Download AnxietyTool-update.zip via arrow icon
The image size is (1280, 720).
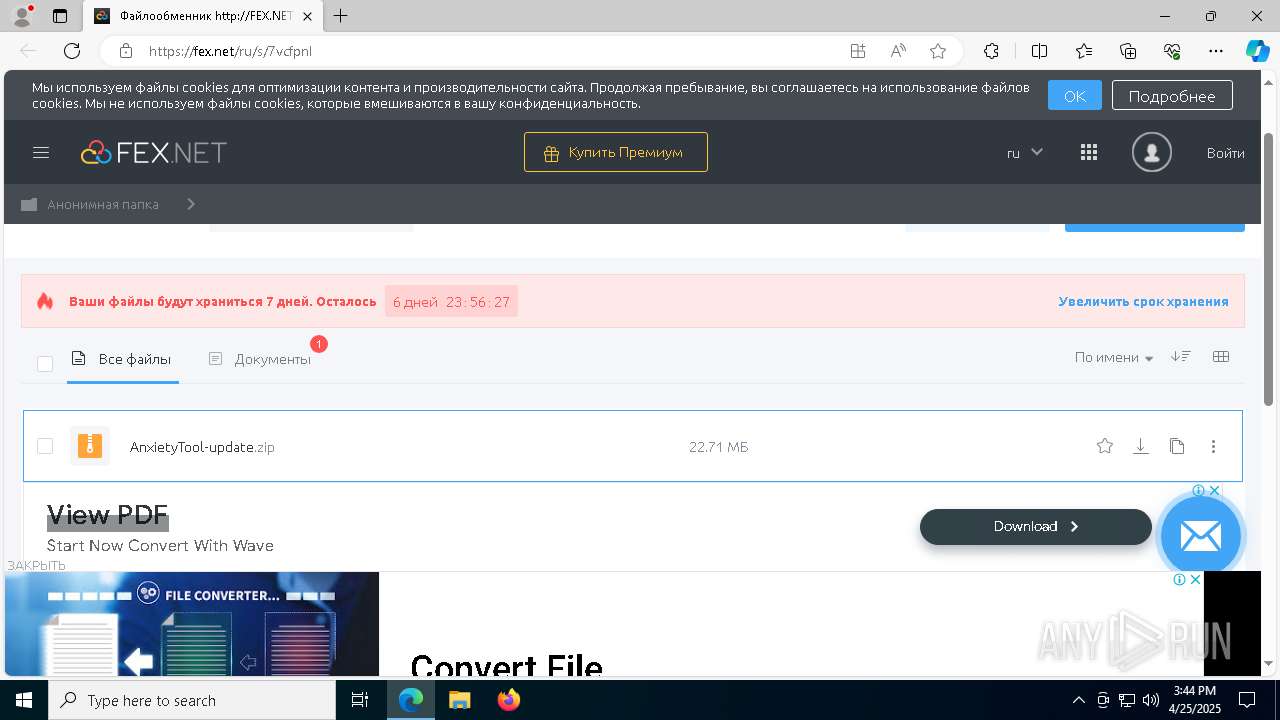(1140, 446)
